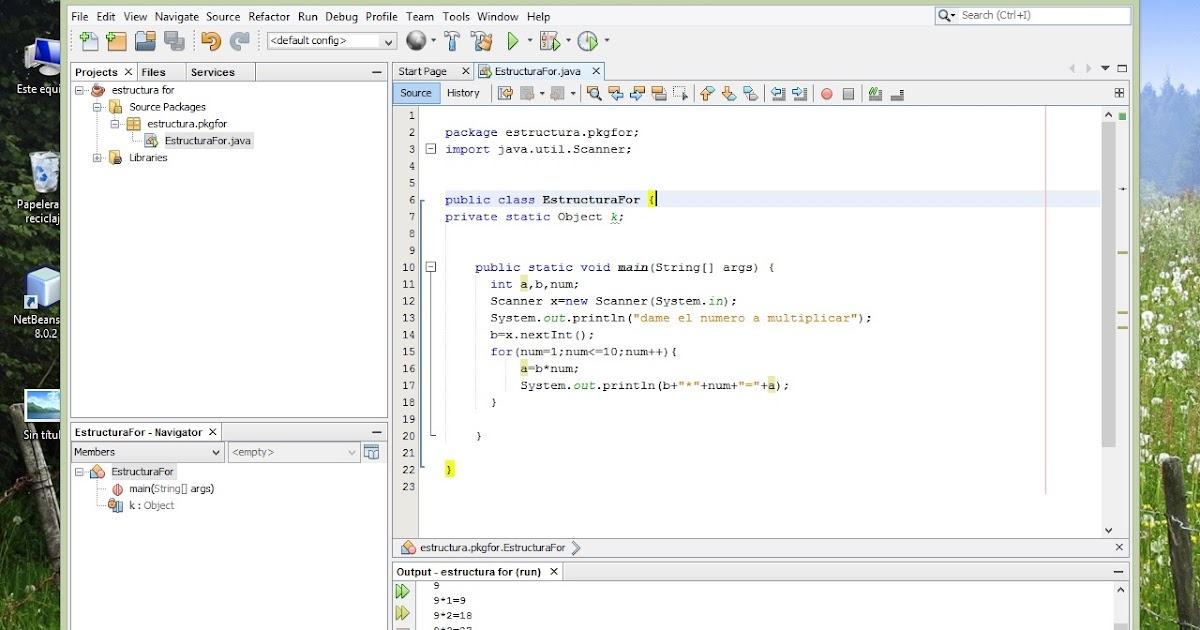Click the Toggle Bookmark icon in editor toolbar
The height and width of the screenshot is (630, 1200).
click(751, 93)
